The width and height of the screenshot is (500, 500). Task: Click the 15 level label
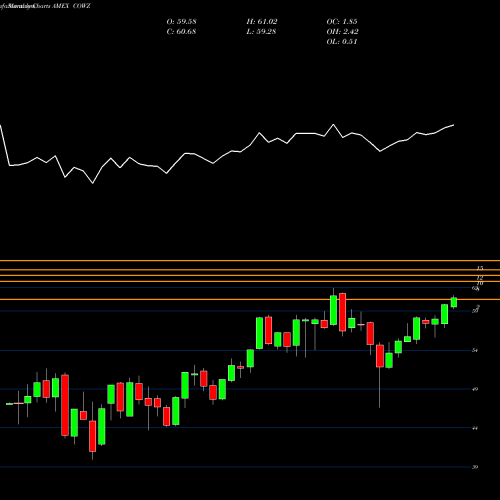click(480, 268)
